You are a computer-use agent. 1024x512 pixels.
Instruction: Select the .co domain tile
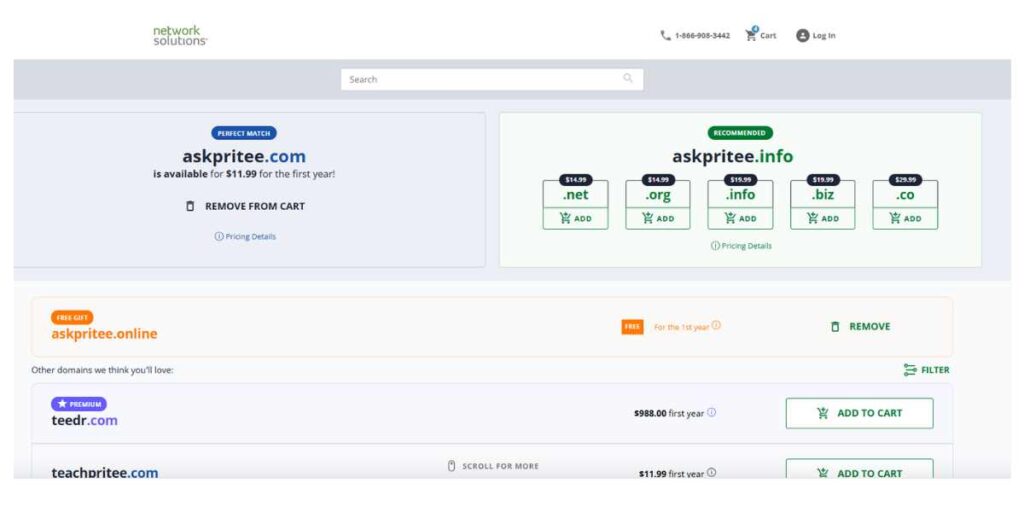tap(905, 195)
